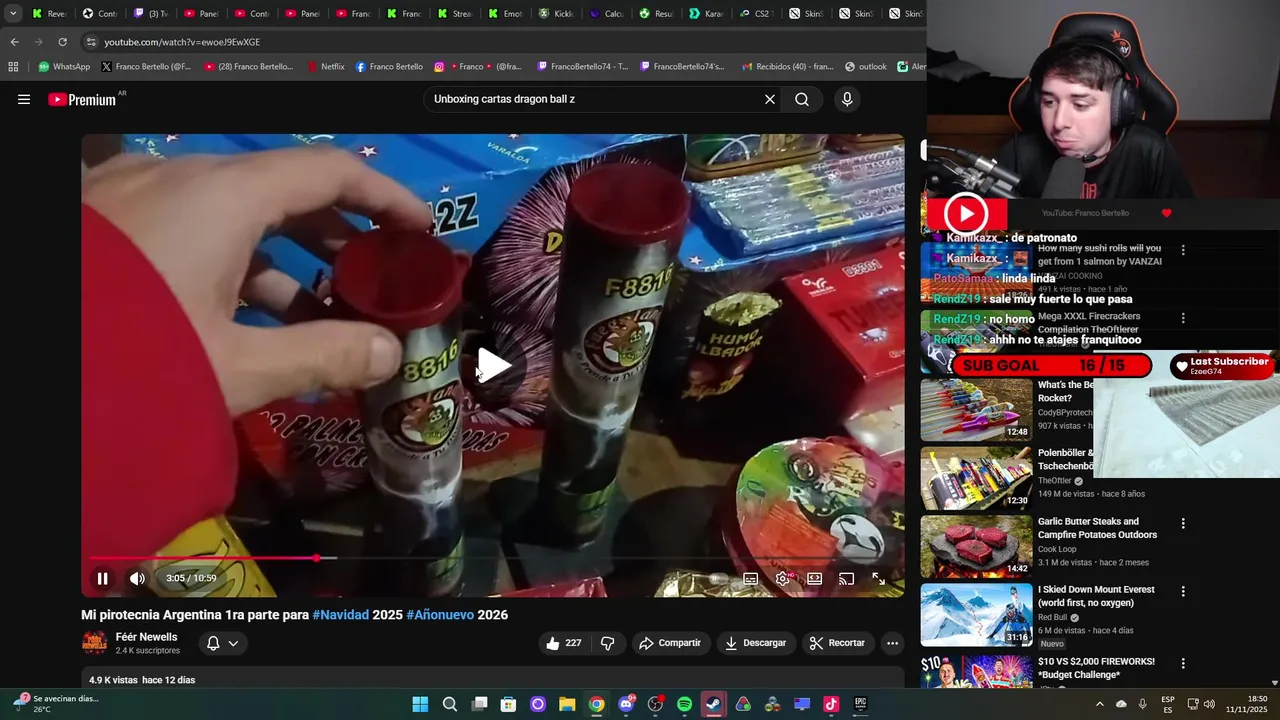Viewport: 1280px width, 720px height.
Task: Mute the video volume speaker icon
Action: pyautogui.click(x=137, y=578)
